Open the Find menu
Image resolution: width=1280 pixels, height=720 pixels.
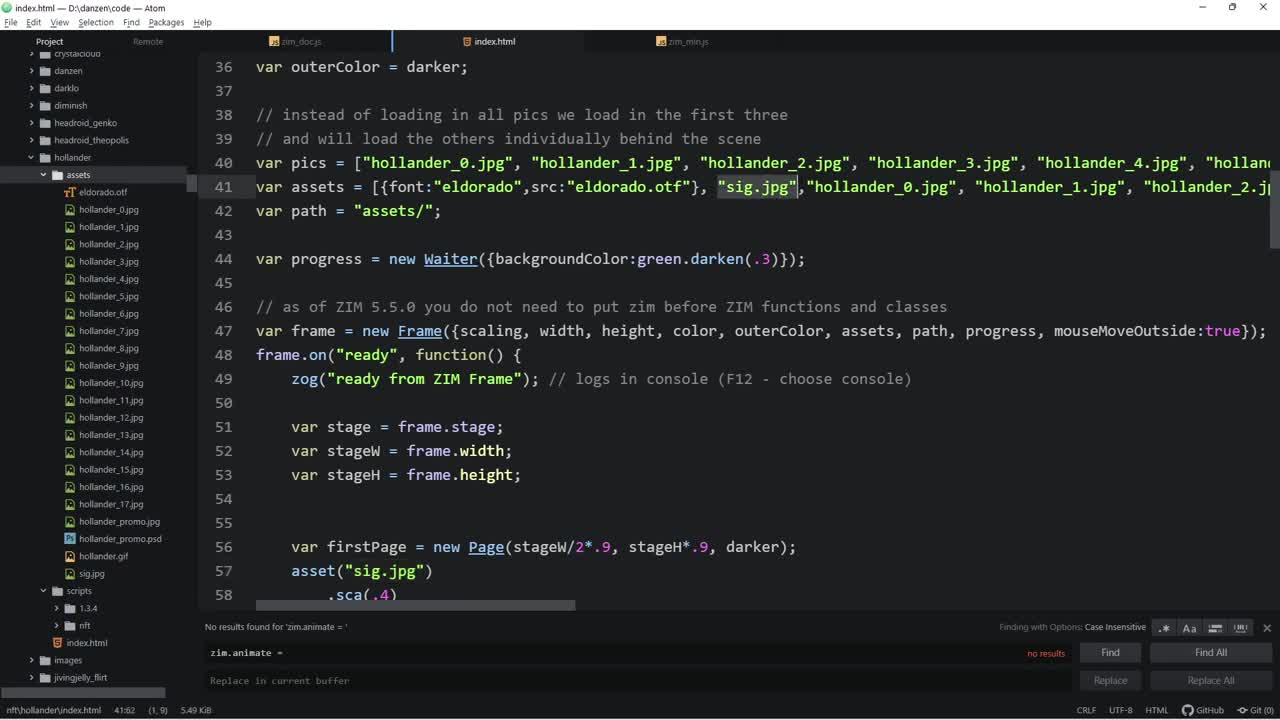tap(131, 22)
